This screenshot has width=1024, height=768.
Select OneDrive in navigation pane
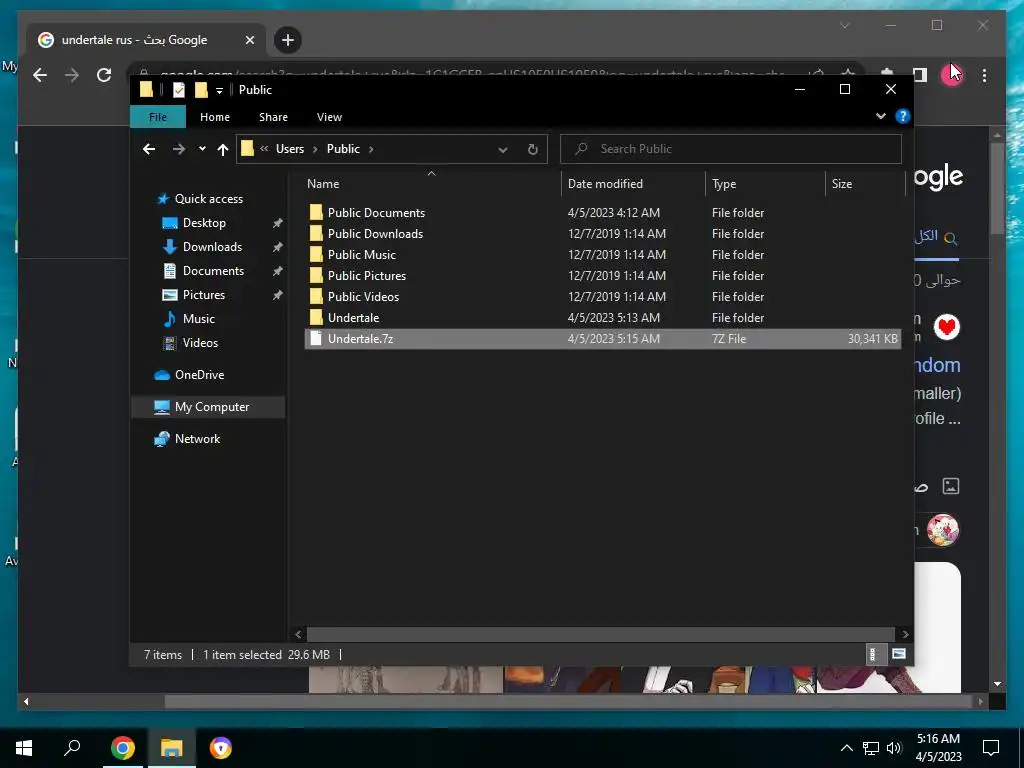[x=199, y=375]
